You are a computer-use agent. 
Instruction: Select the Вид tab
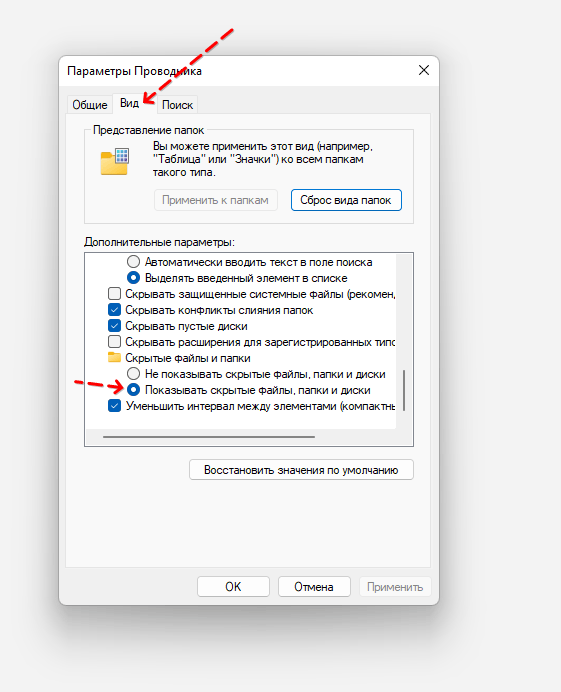pos(129,103)
